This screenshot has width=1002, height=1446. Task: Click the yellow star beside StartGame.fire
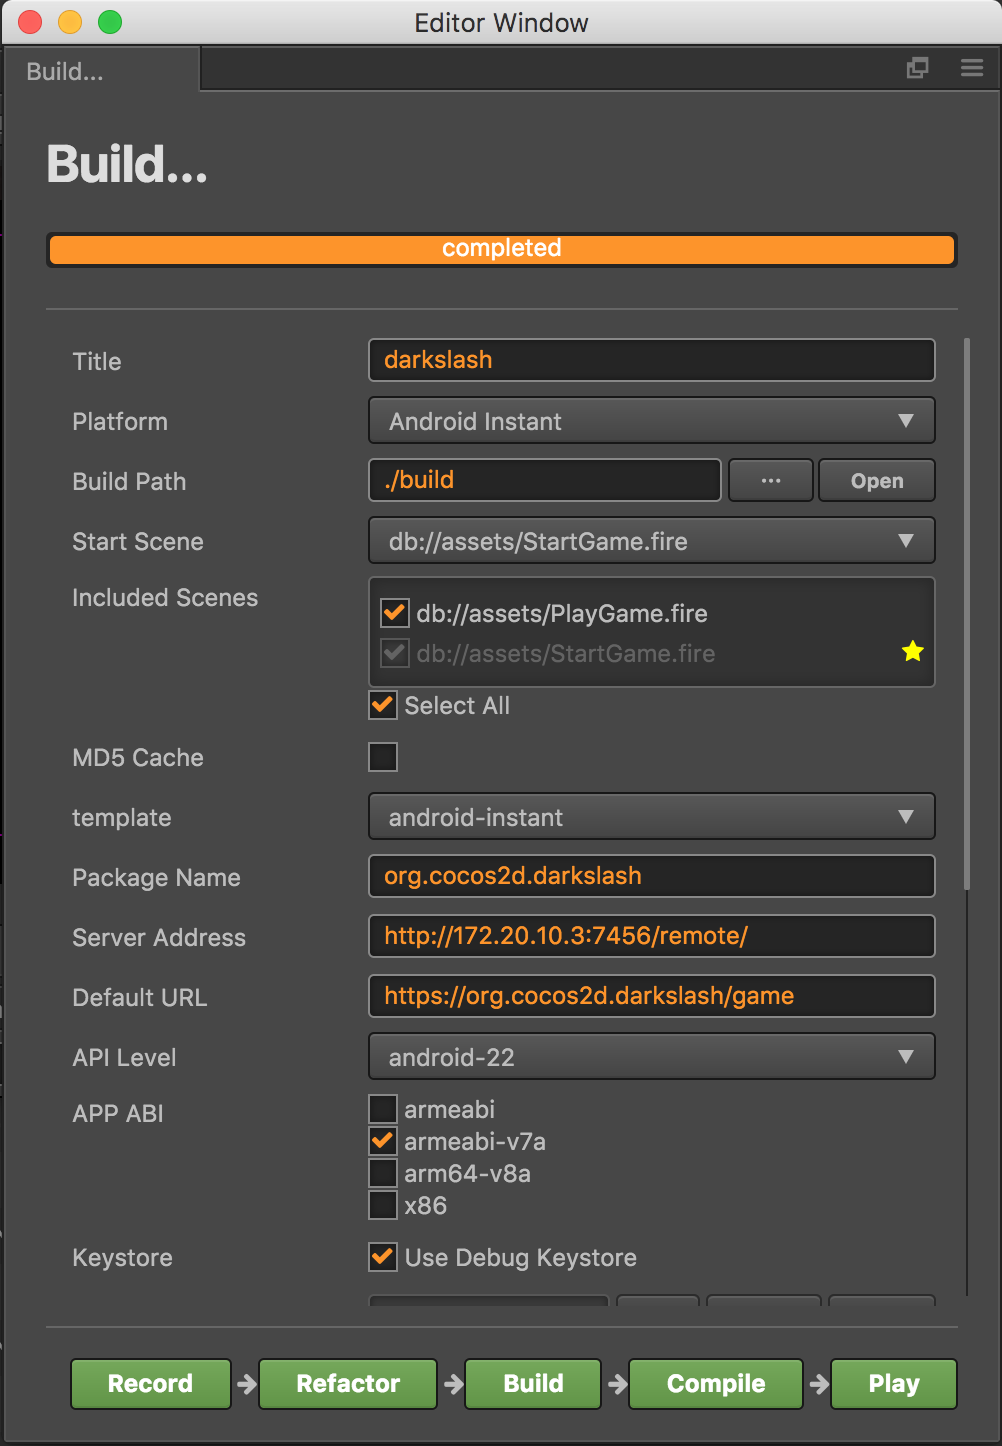click(x=912, y=652)
